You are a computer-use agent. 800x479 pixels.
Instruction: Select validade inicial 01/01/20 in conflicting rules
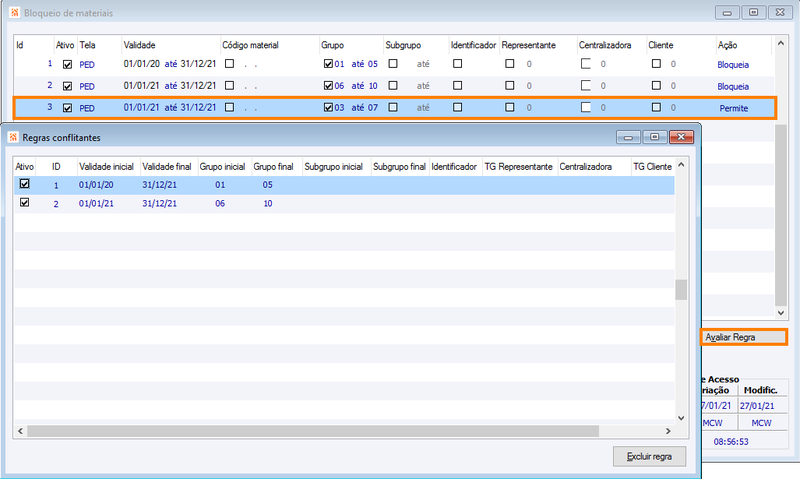point(96,185)
